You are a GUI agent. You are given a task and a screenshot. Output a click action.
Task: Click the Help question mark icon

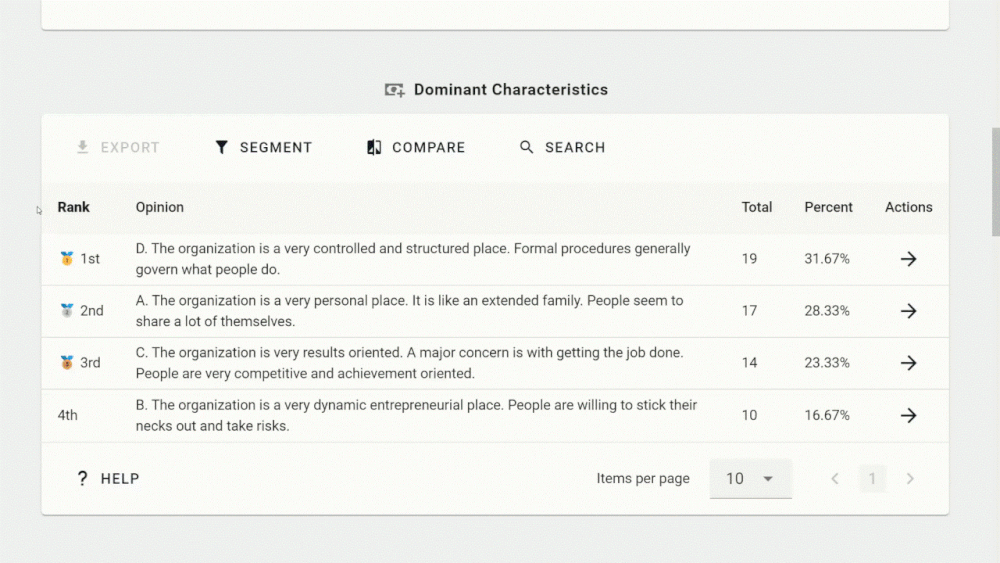(x=83, y=479)
